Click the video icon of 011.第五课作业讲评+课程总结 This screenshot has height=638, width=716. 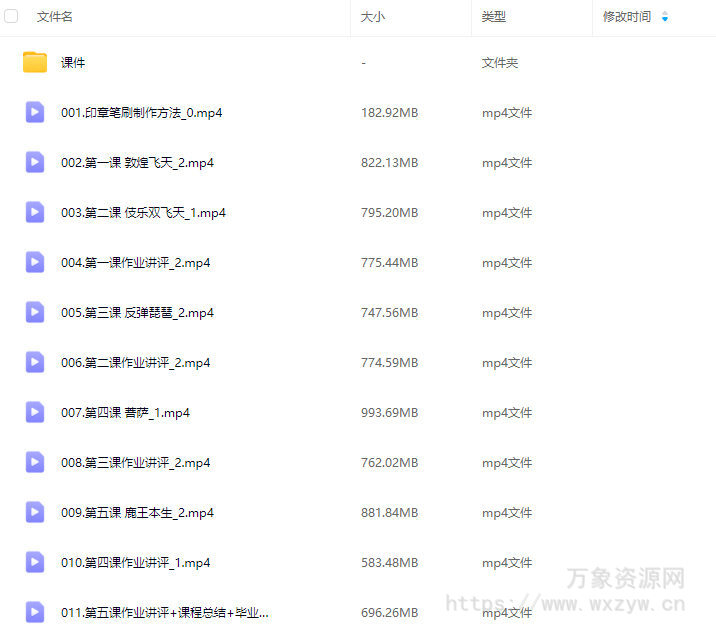click(35, 612)
